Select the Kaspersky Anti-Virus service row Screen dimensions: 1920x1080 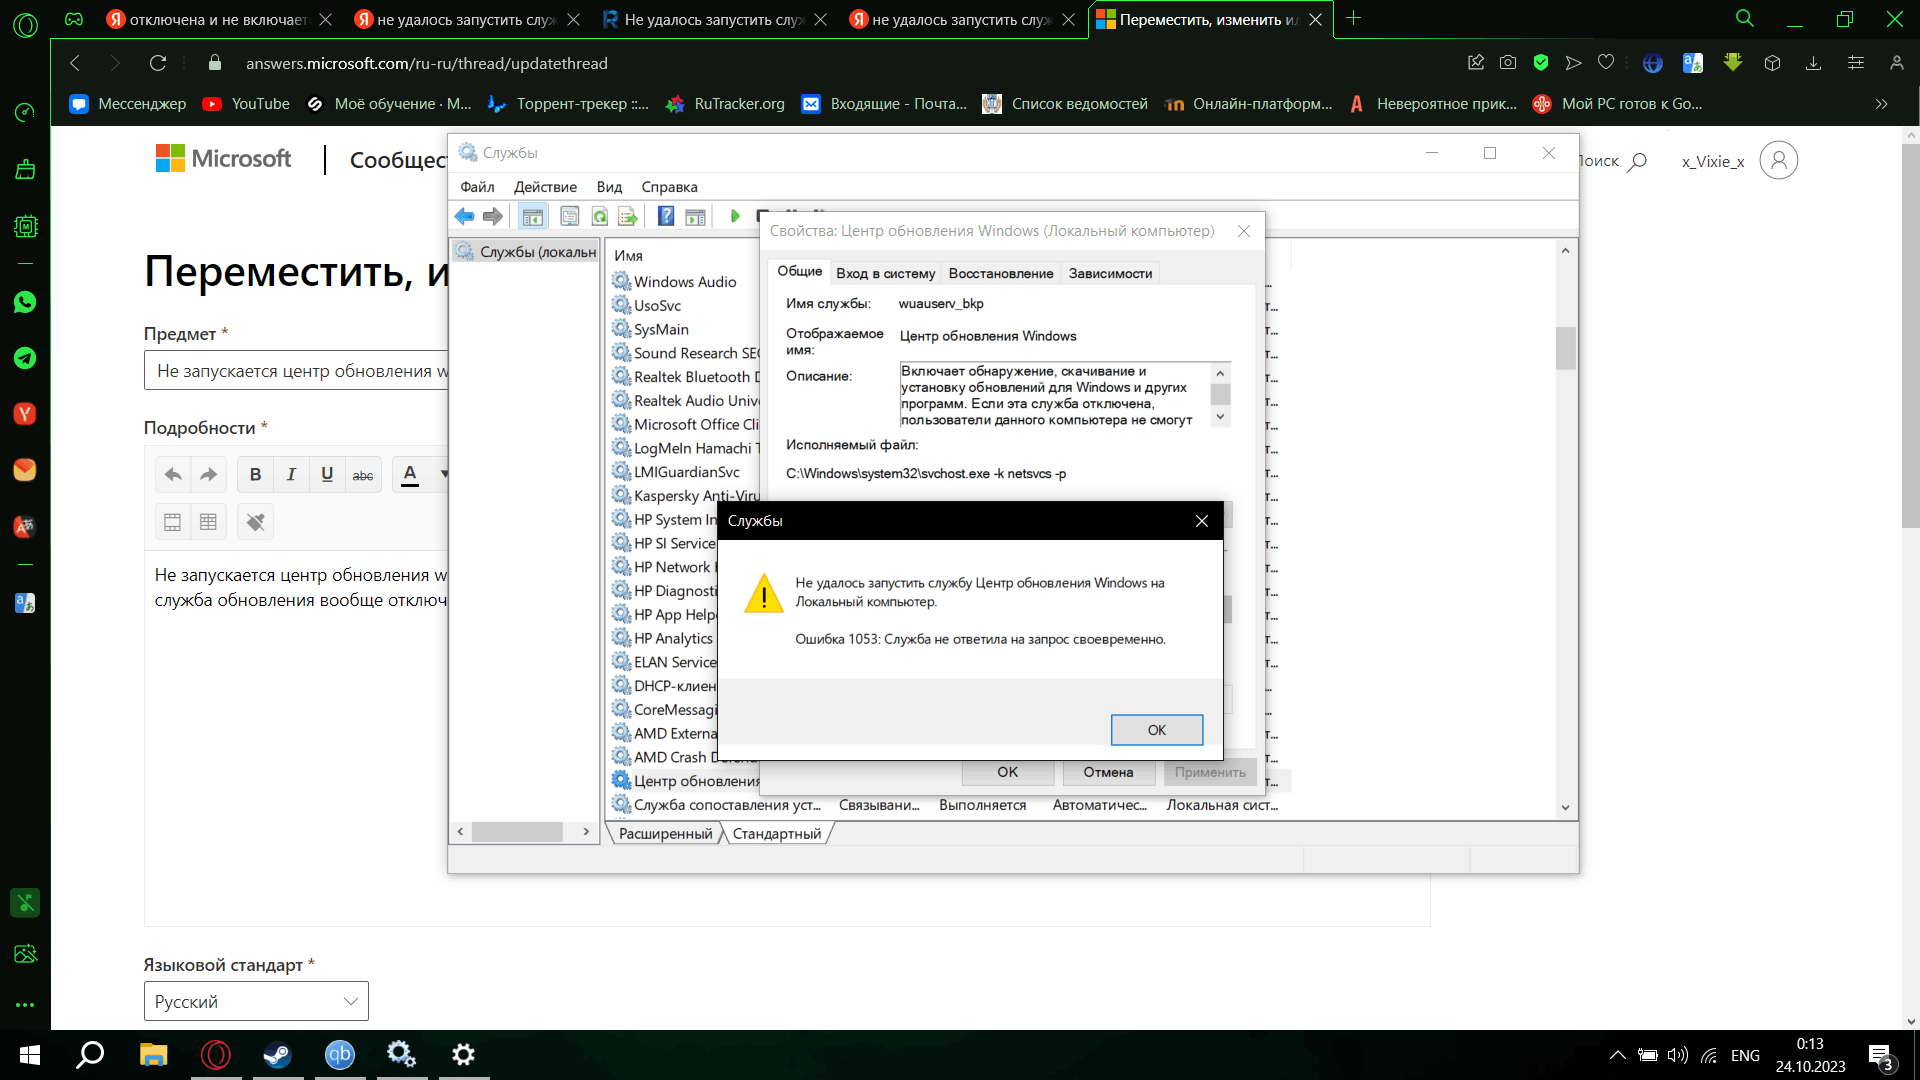685,496
